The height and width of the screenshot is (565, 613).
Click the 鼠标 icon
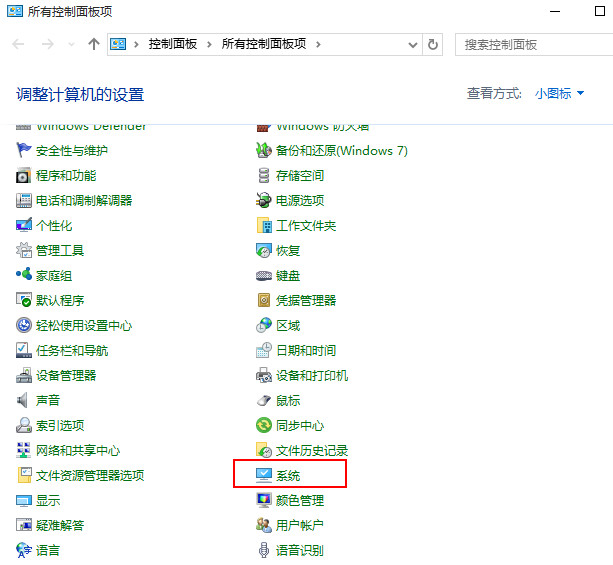point(263,400)
